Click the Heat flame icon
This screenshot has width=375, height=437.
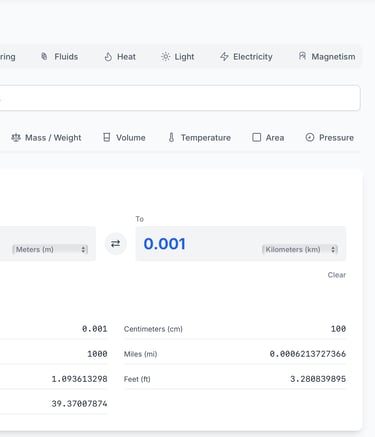108,57
